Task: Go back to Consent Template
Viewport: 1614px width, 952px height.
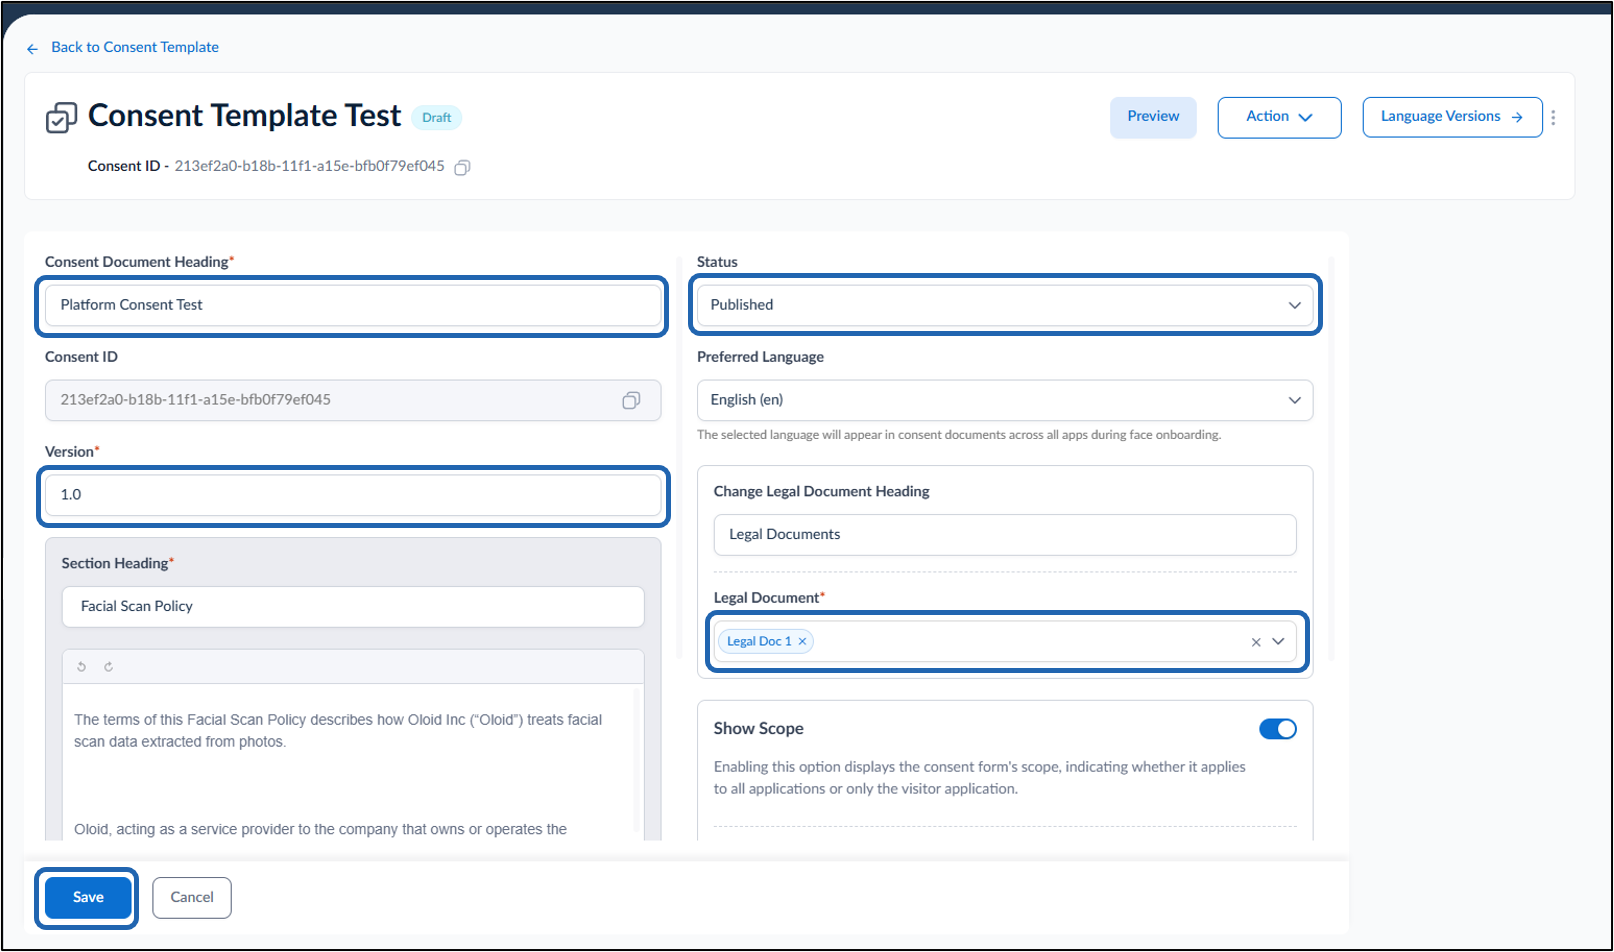Action: 135,48
